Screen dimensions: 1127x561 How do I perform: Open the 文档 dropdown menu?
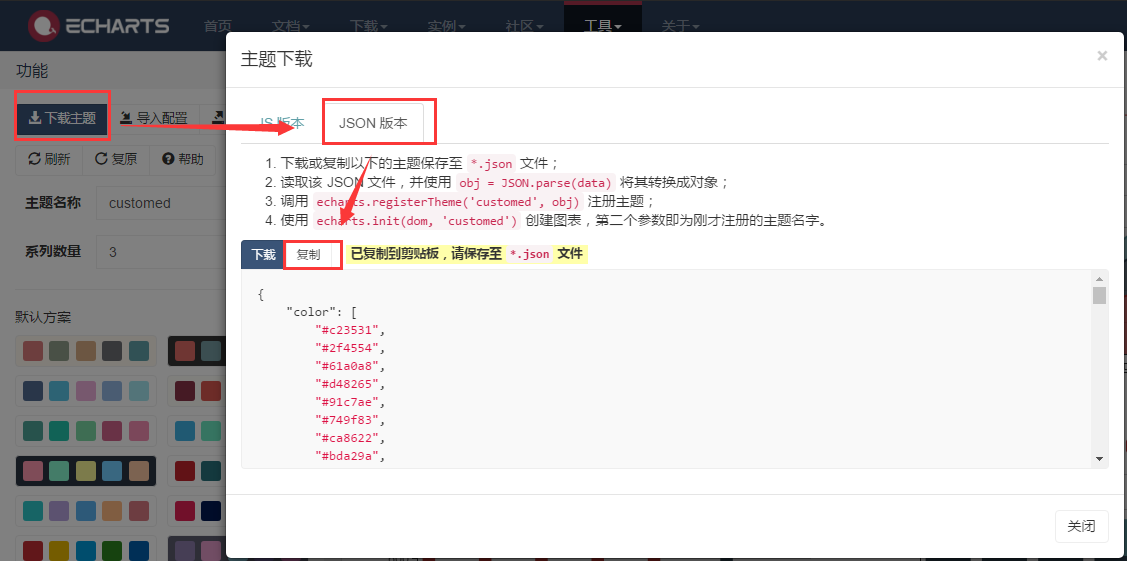point(291,26)
